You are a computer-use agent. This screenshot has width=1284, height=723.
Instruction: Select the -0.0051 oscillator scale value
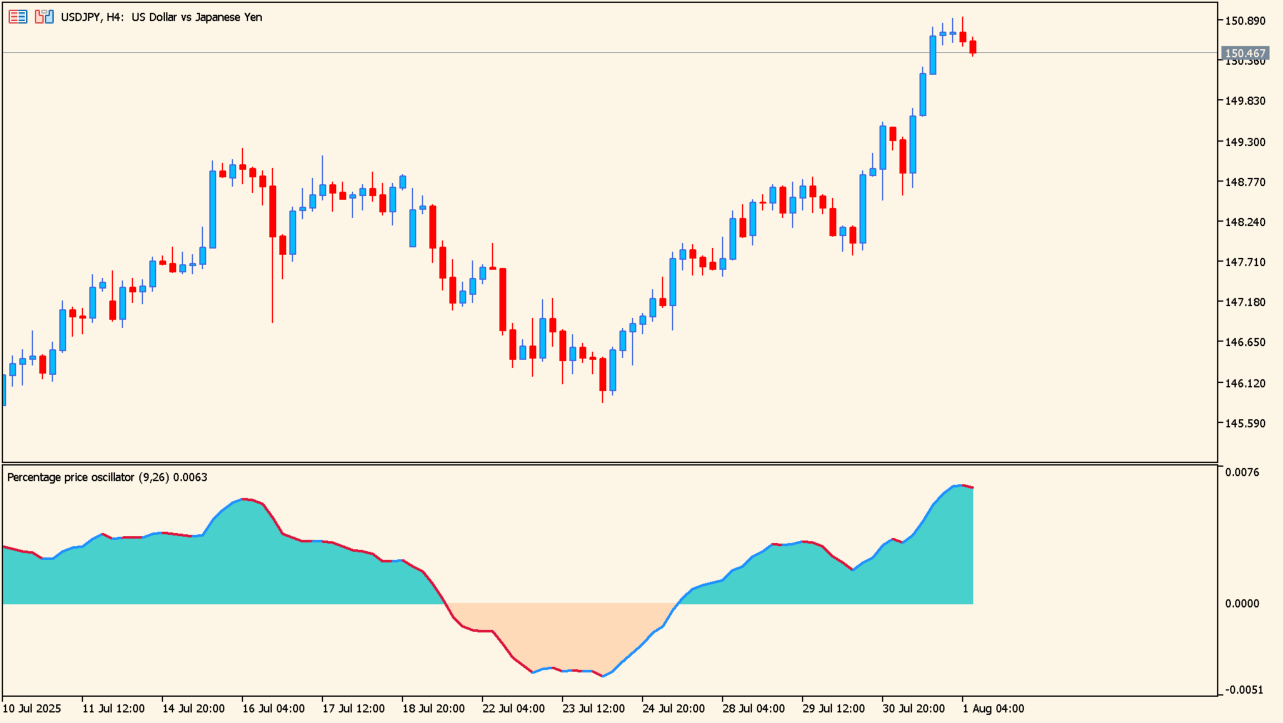coord(1240,690)
